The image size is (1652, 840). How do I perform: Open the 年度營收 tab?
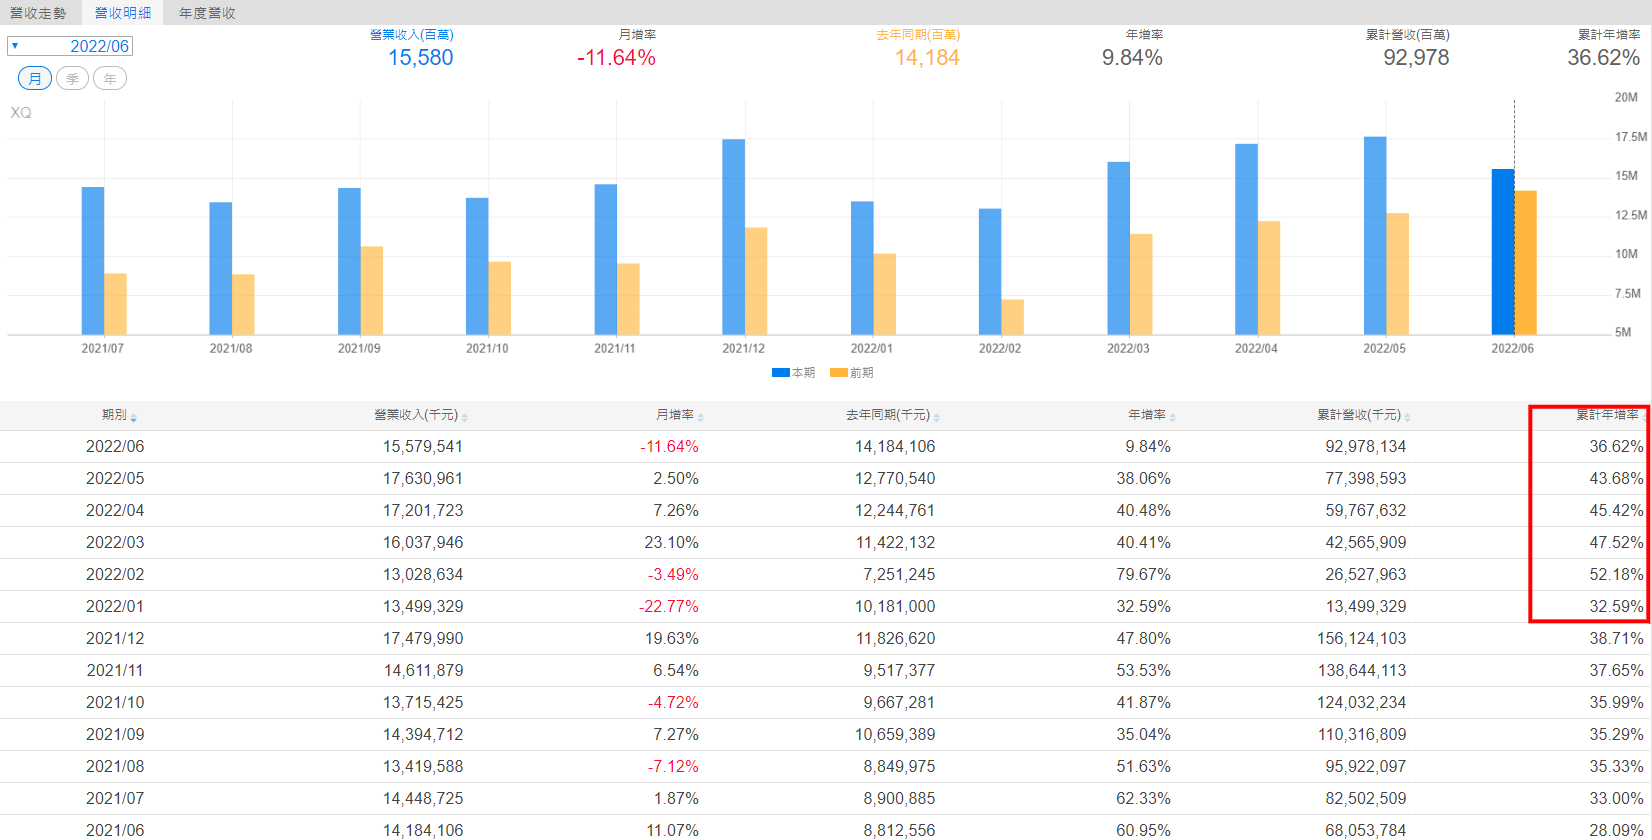coord(207,13)
